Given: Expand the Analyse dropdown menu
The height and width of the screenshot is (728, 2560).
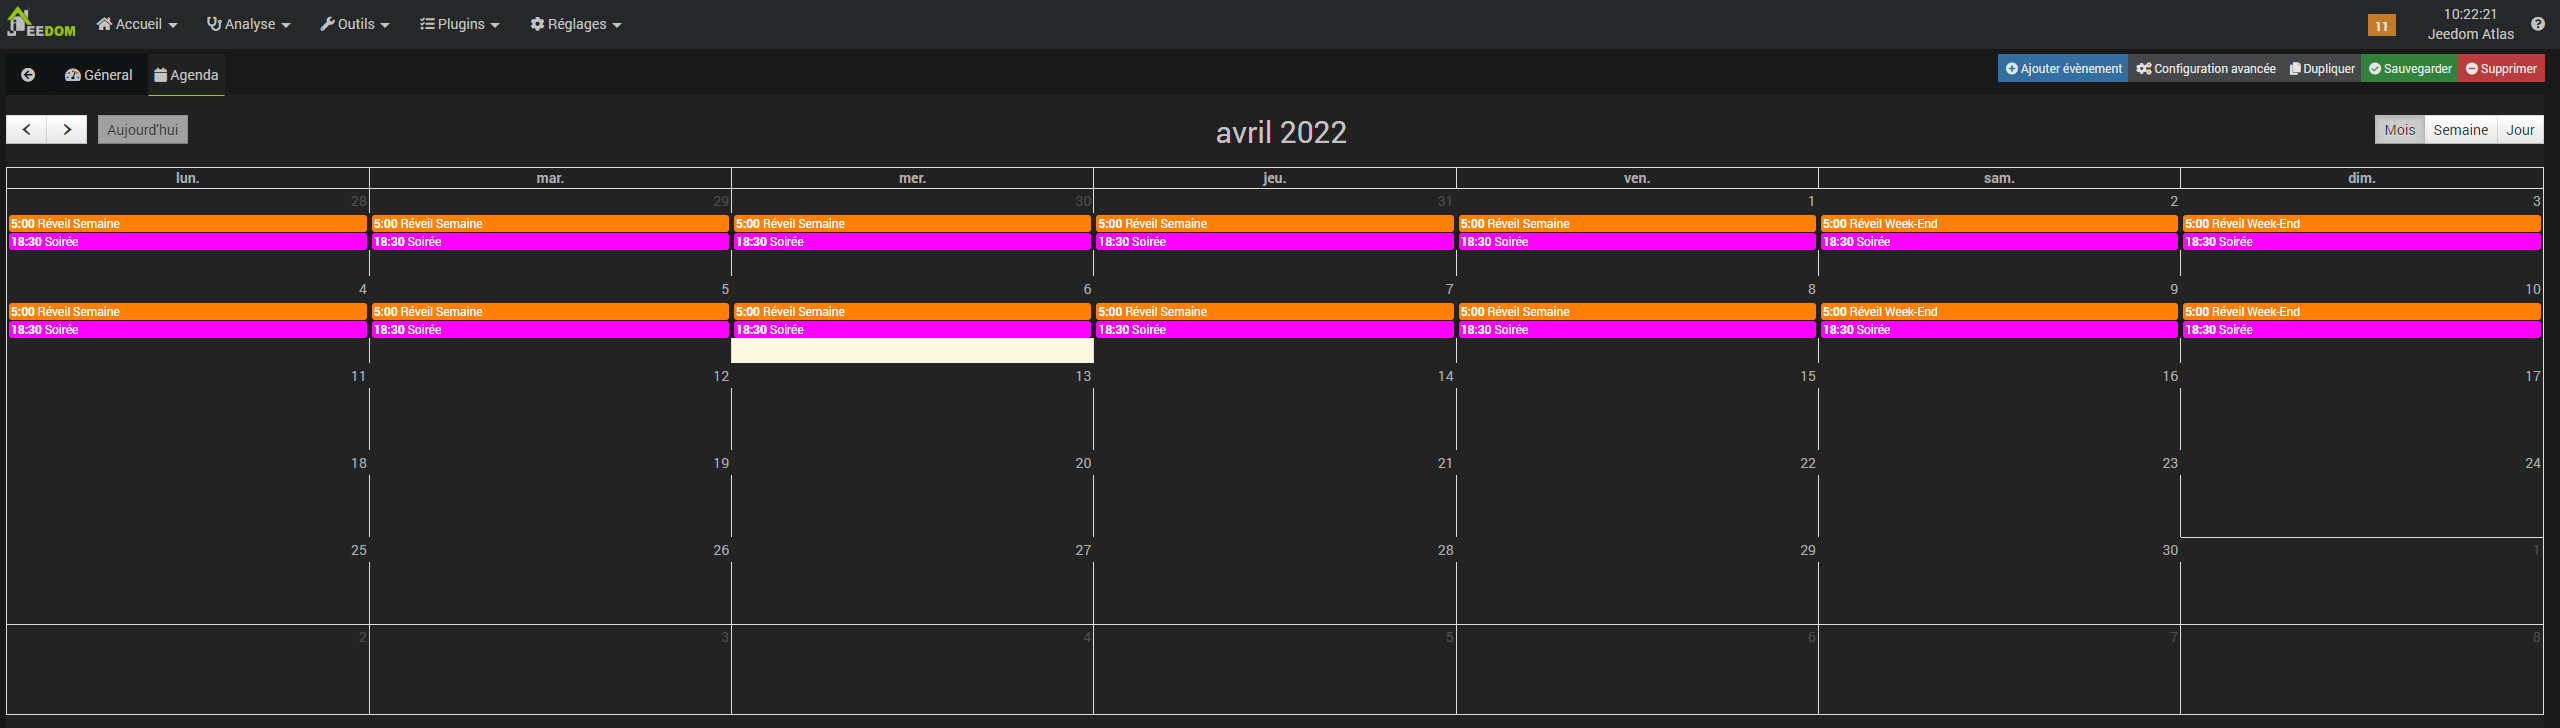Looking at the screenshot, I should [x=248, y=24].
